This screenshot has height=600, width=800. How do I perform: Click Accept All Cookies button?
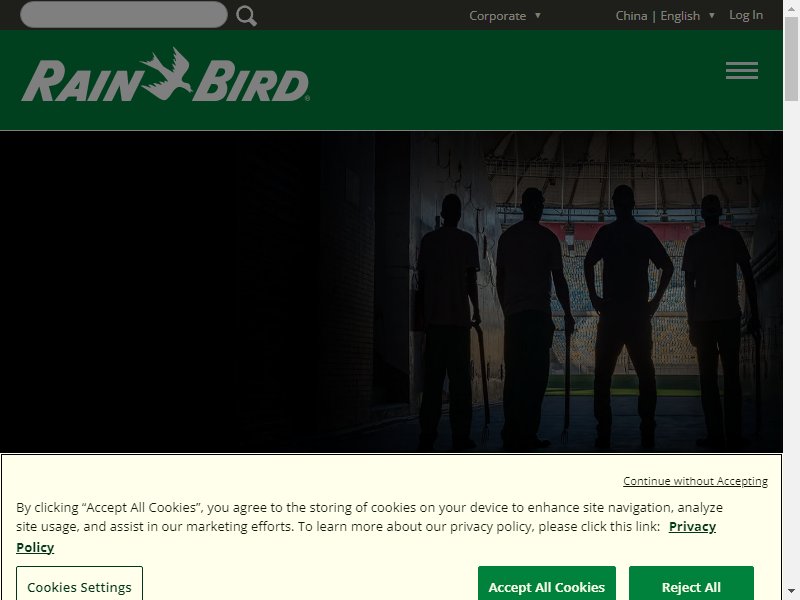(546, 585)
